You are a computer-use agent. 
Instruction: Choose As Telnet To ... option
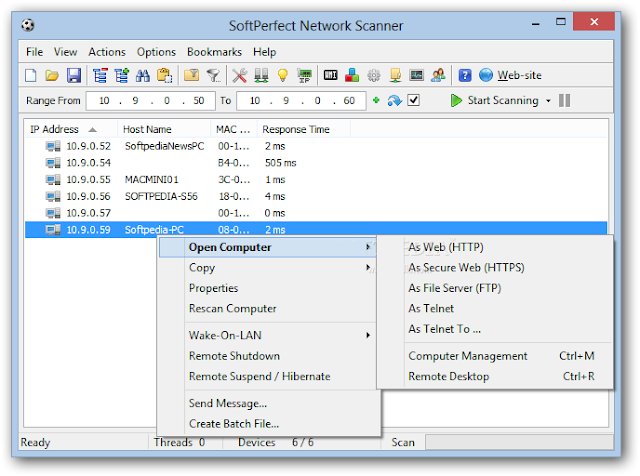(495, 329)
